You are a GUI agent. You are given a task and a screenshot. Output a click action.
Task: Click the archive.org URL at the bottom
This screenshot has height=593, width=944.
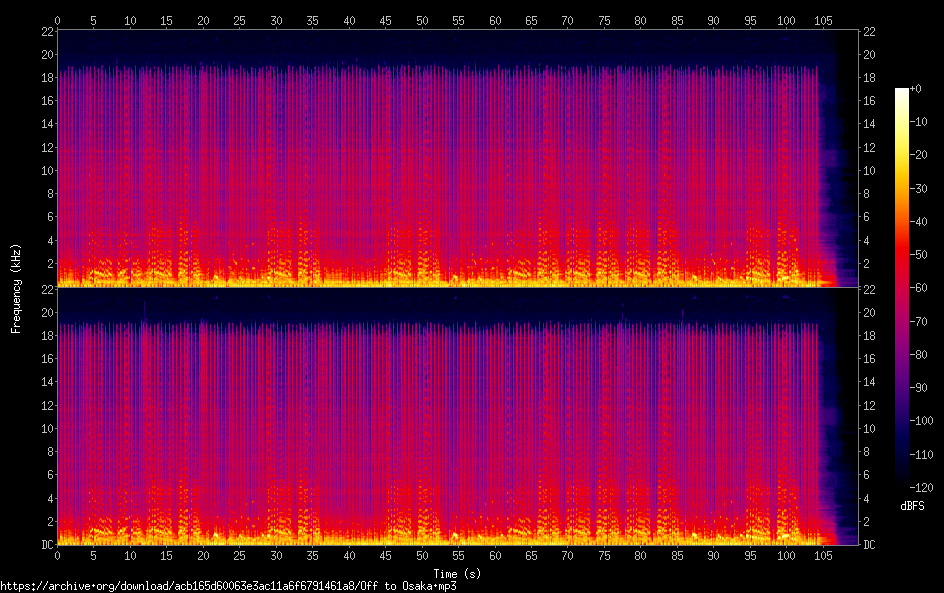pyautogui.click(x=228, y=586)
